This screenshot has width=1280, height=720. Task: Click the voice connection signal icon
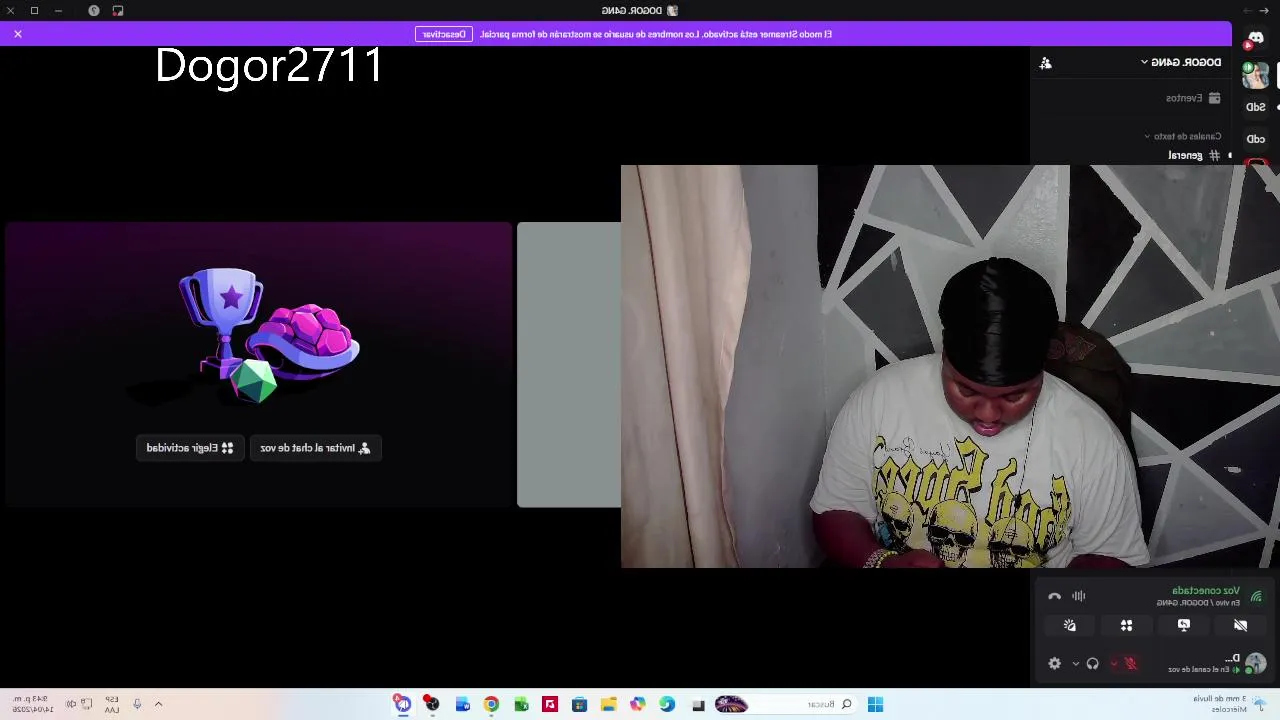(x=1256, y=596)
